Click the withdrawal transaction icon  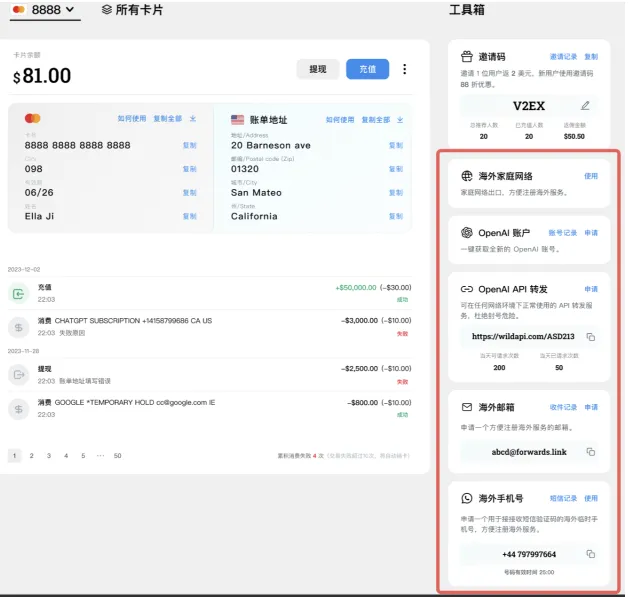(x=19, y=375)
